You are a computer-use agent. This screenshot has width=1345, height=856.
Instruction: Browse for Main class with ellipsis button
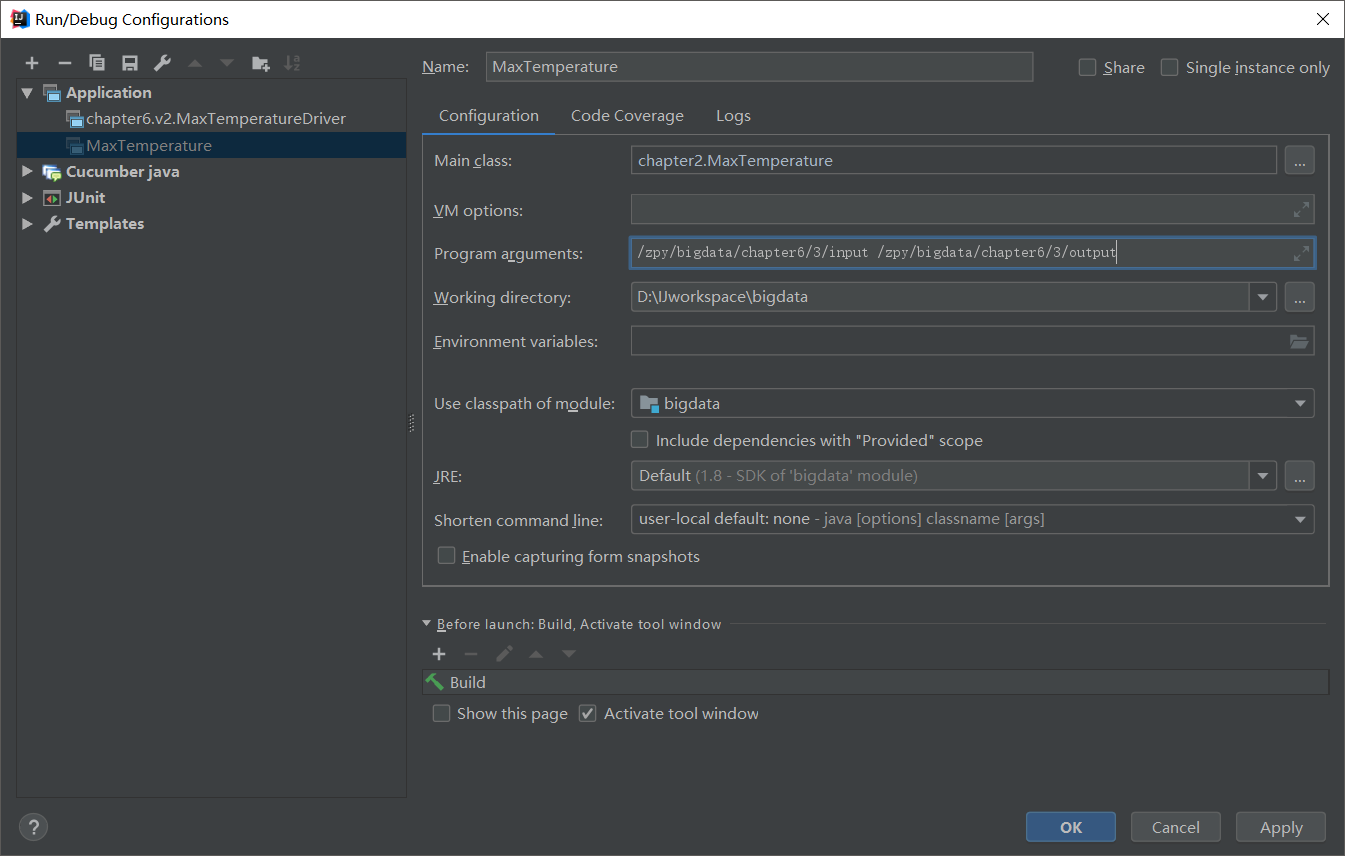[1299, 160]
